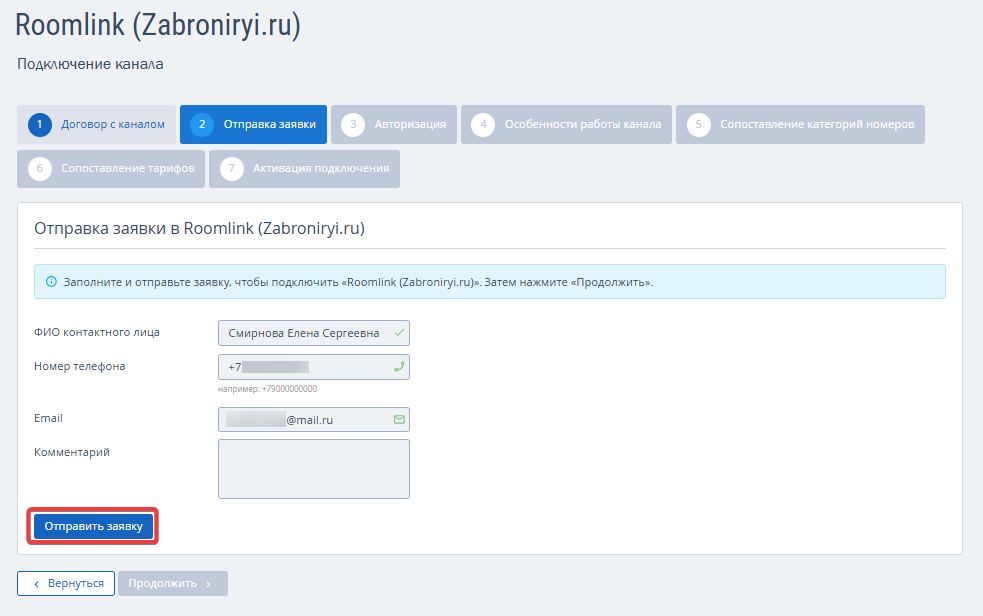The width and height of the screenshot is (983, 616).
Task: Click the «Продолжить» button
Action: [x=172, y=584]
